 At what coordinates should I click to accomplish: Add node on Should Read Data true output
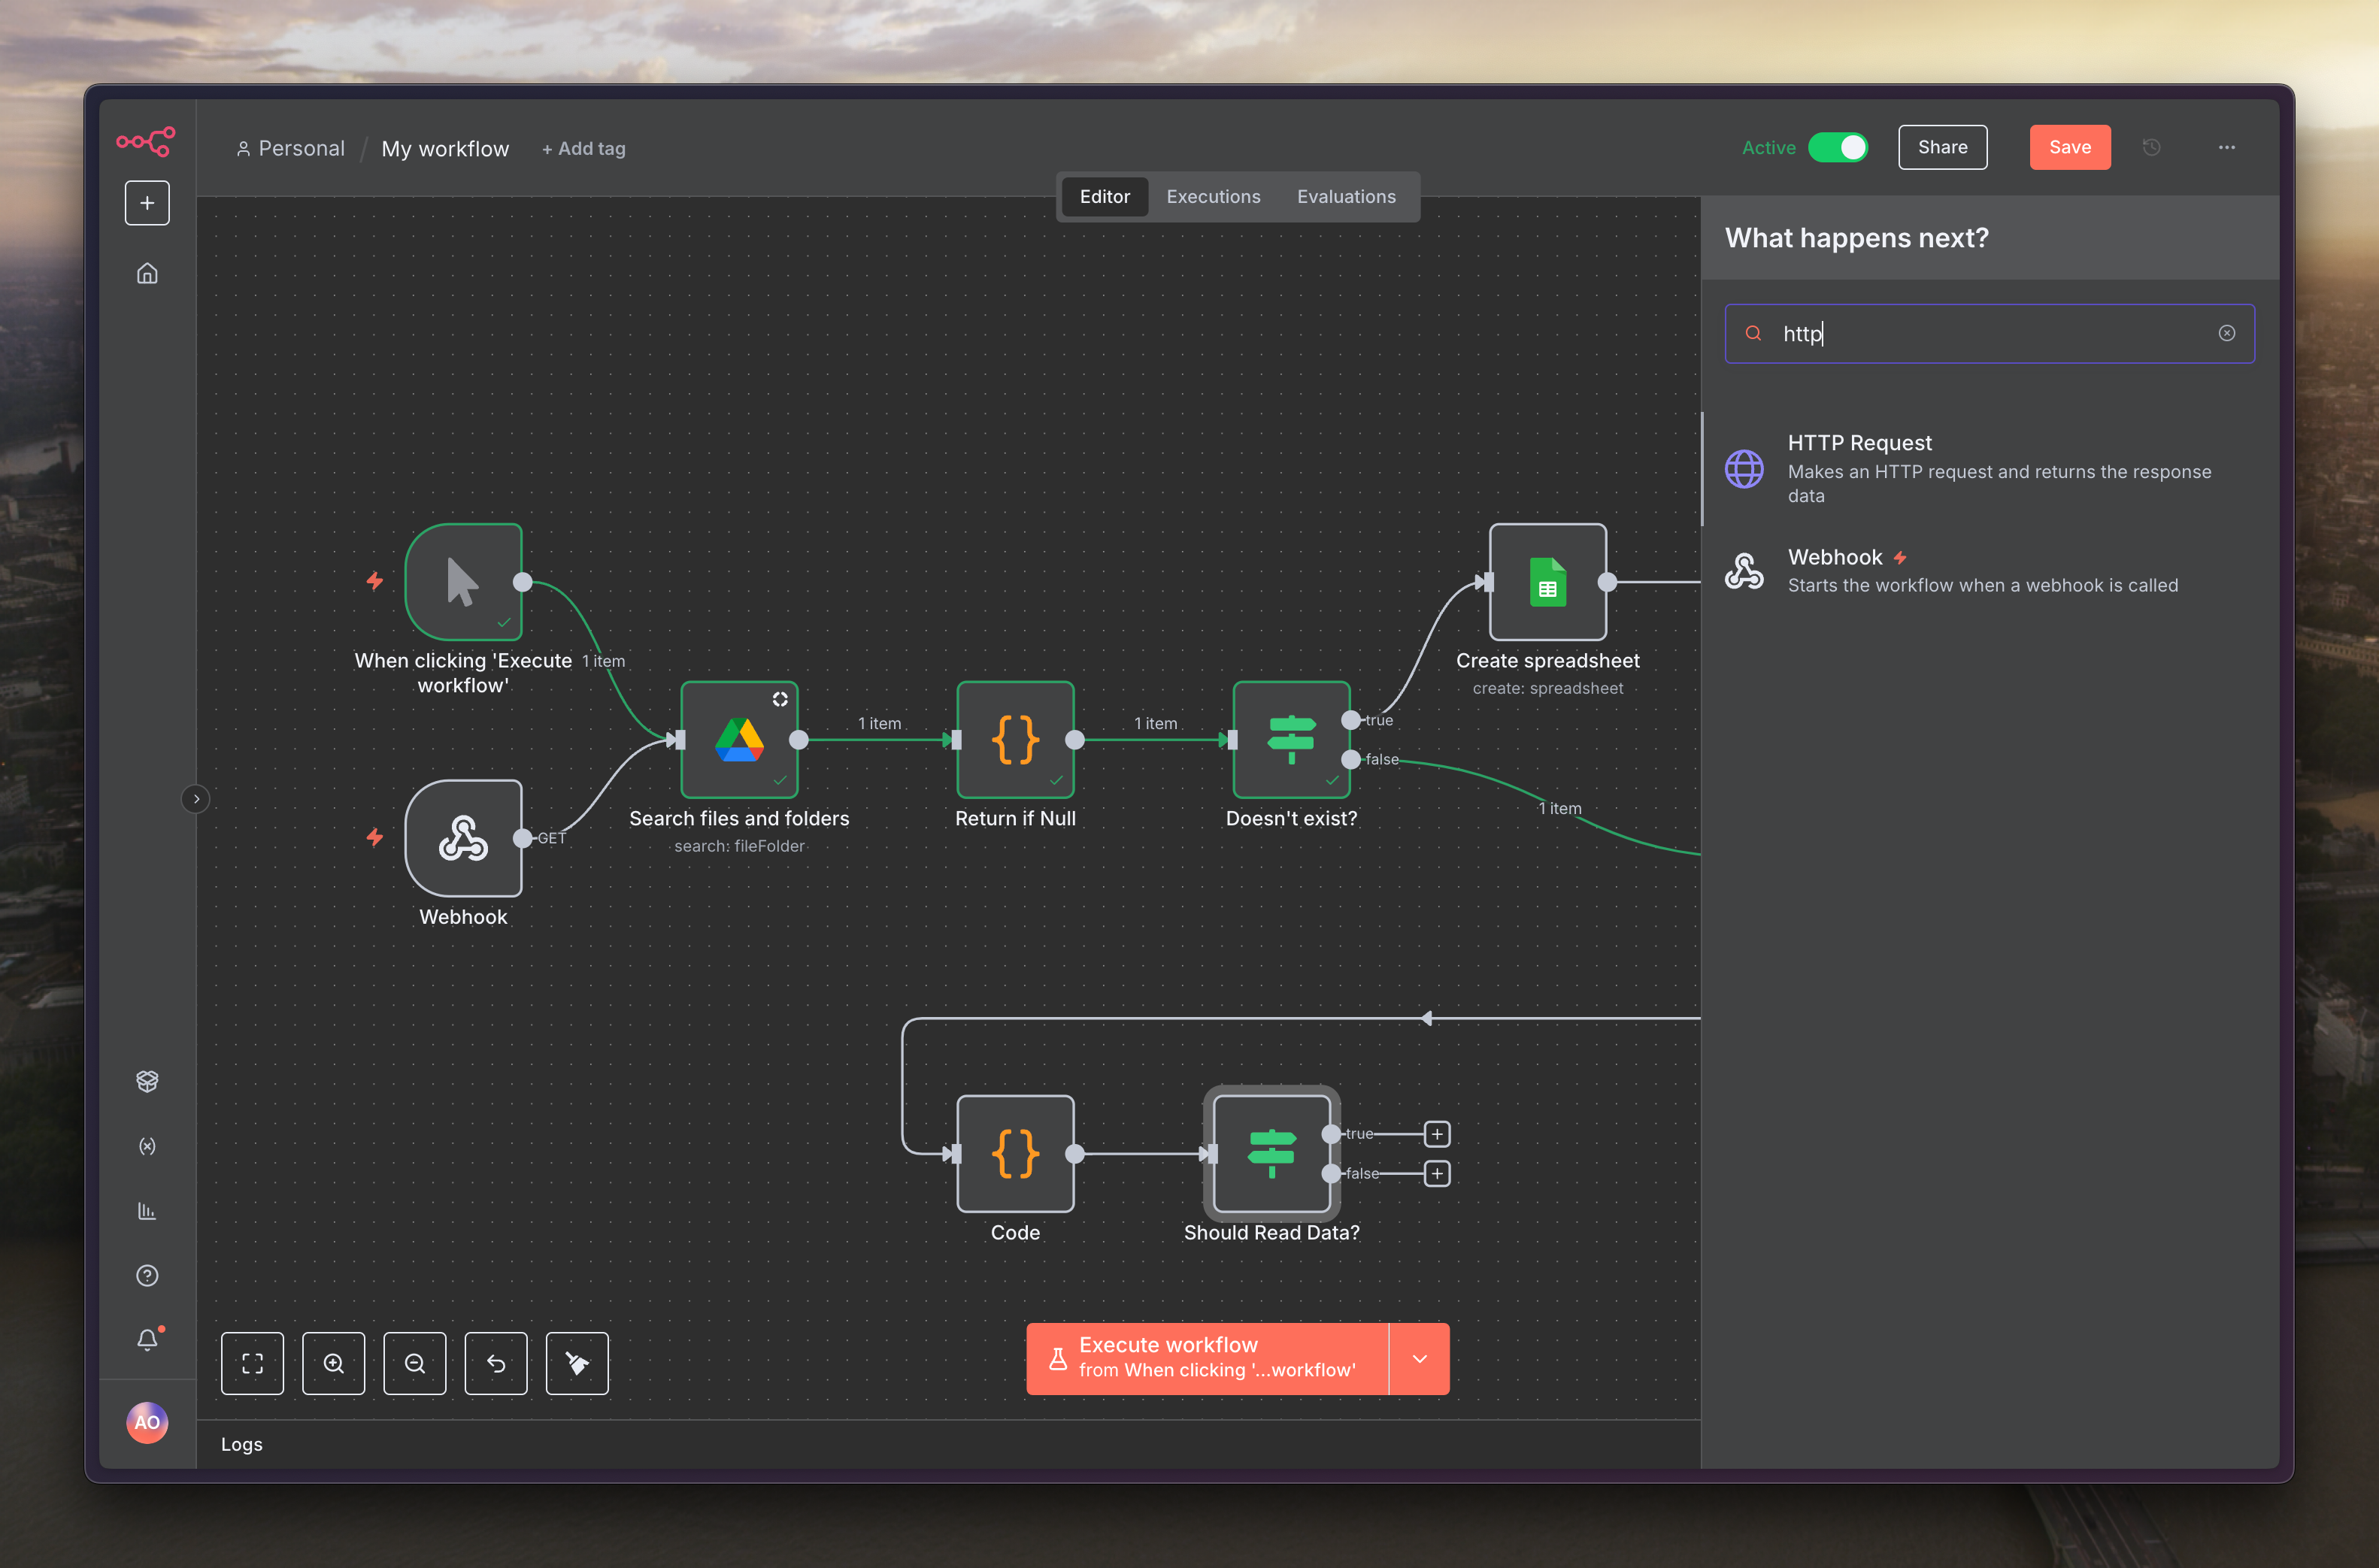coord(1436,1134)
